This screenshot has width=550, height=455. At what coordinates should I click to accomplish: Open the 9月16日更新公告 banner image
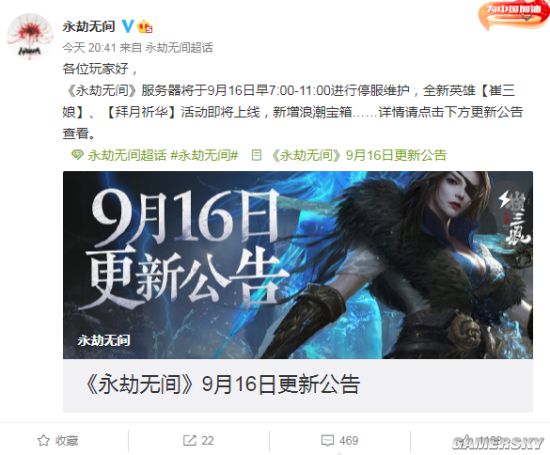tap(298, 265)
